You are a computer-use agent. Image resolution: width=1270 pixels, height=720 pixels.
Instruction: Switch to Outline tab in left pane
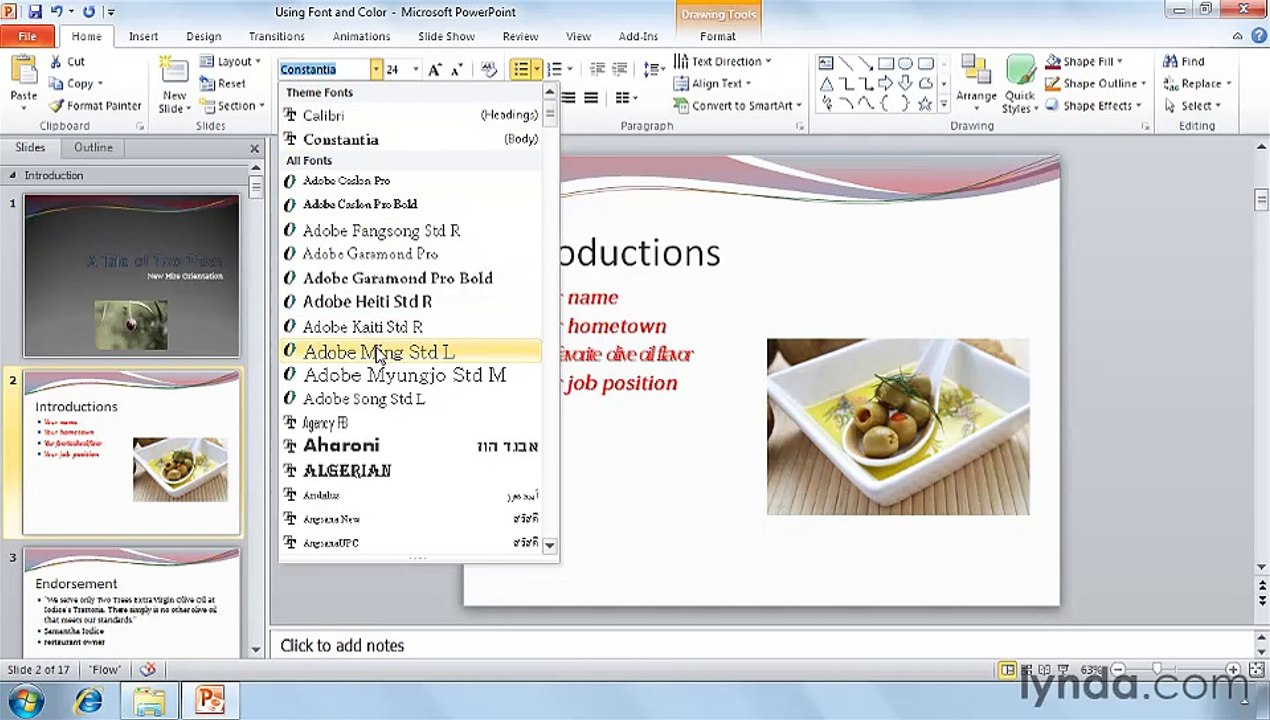[x=93, y=147]
